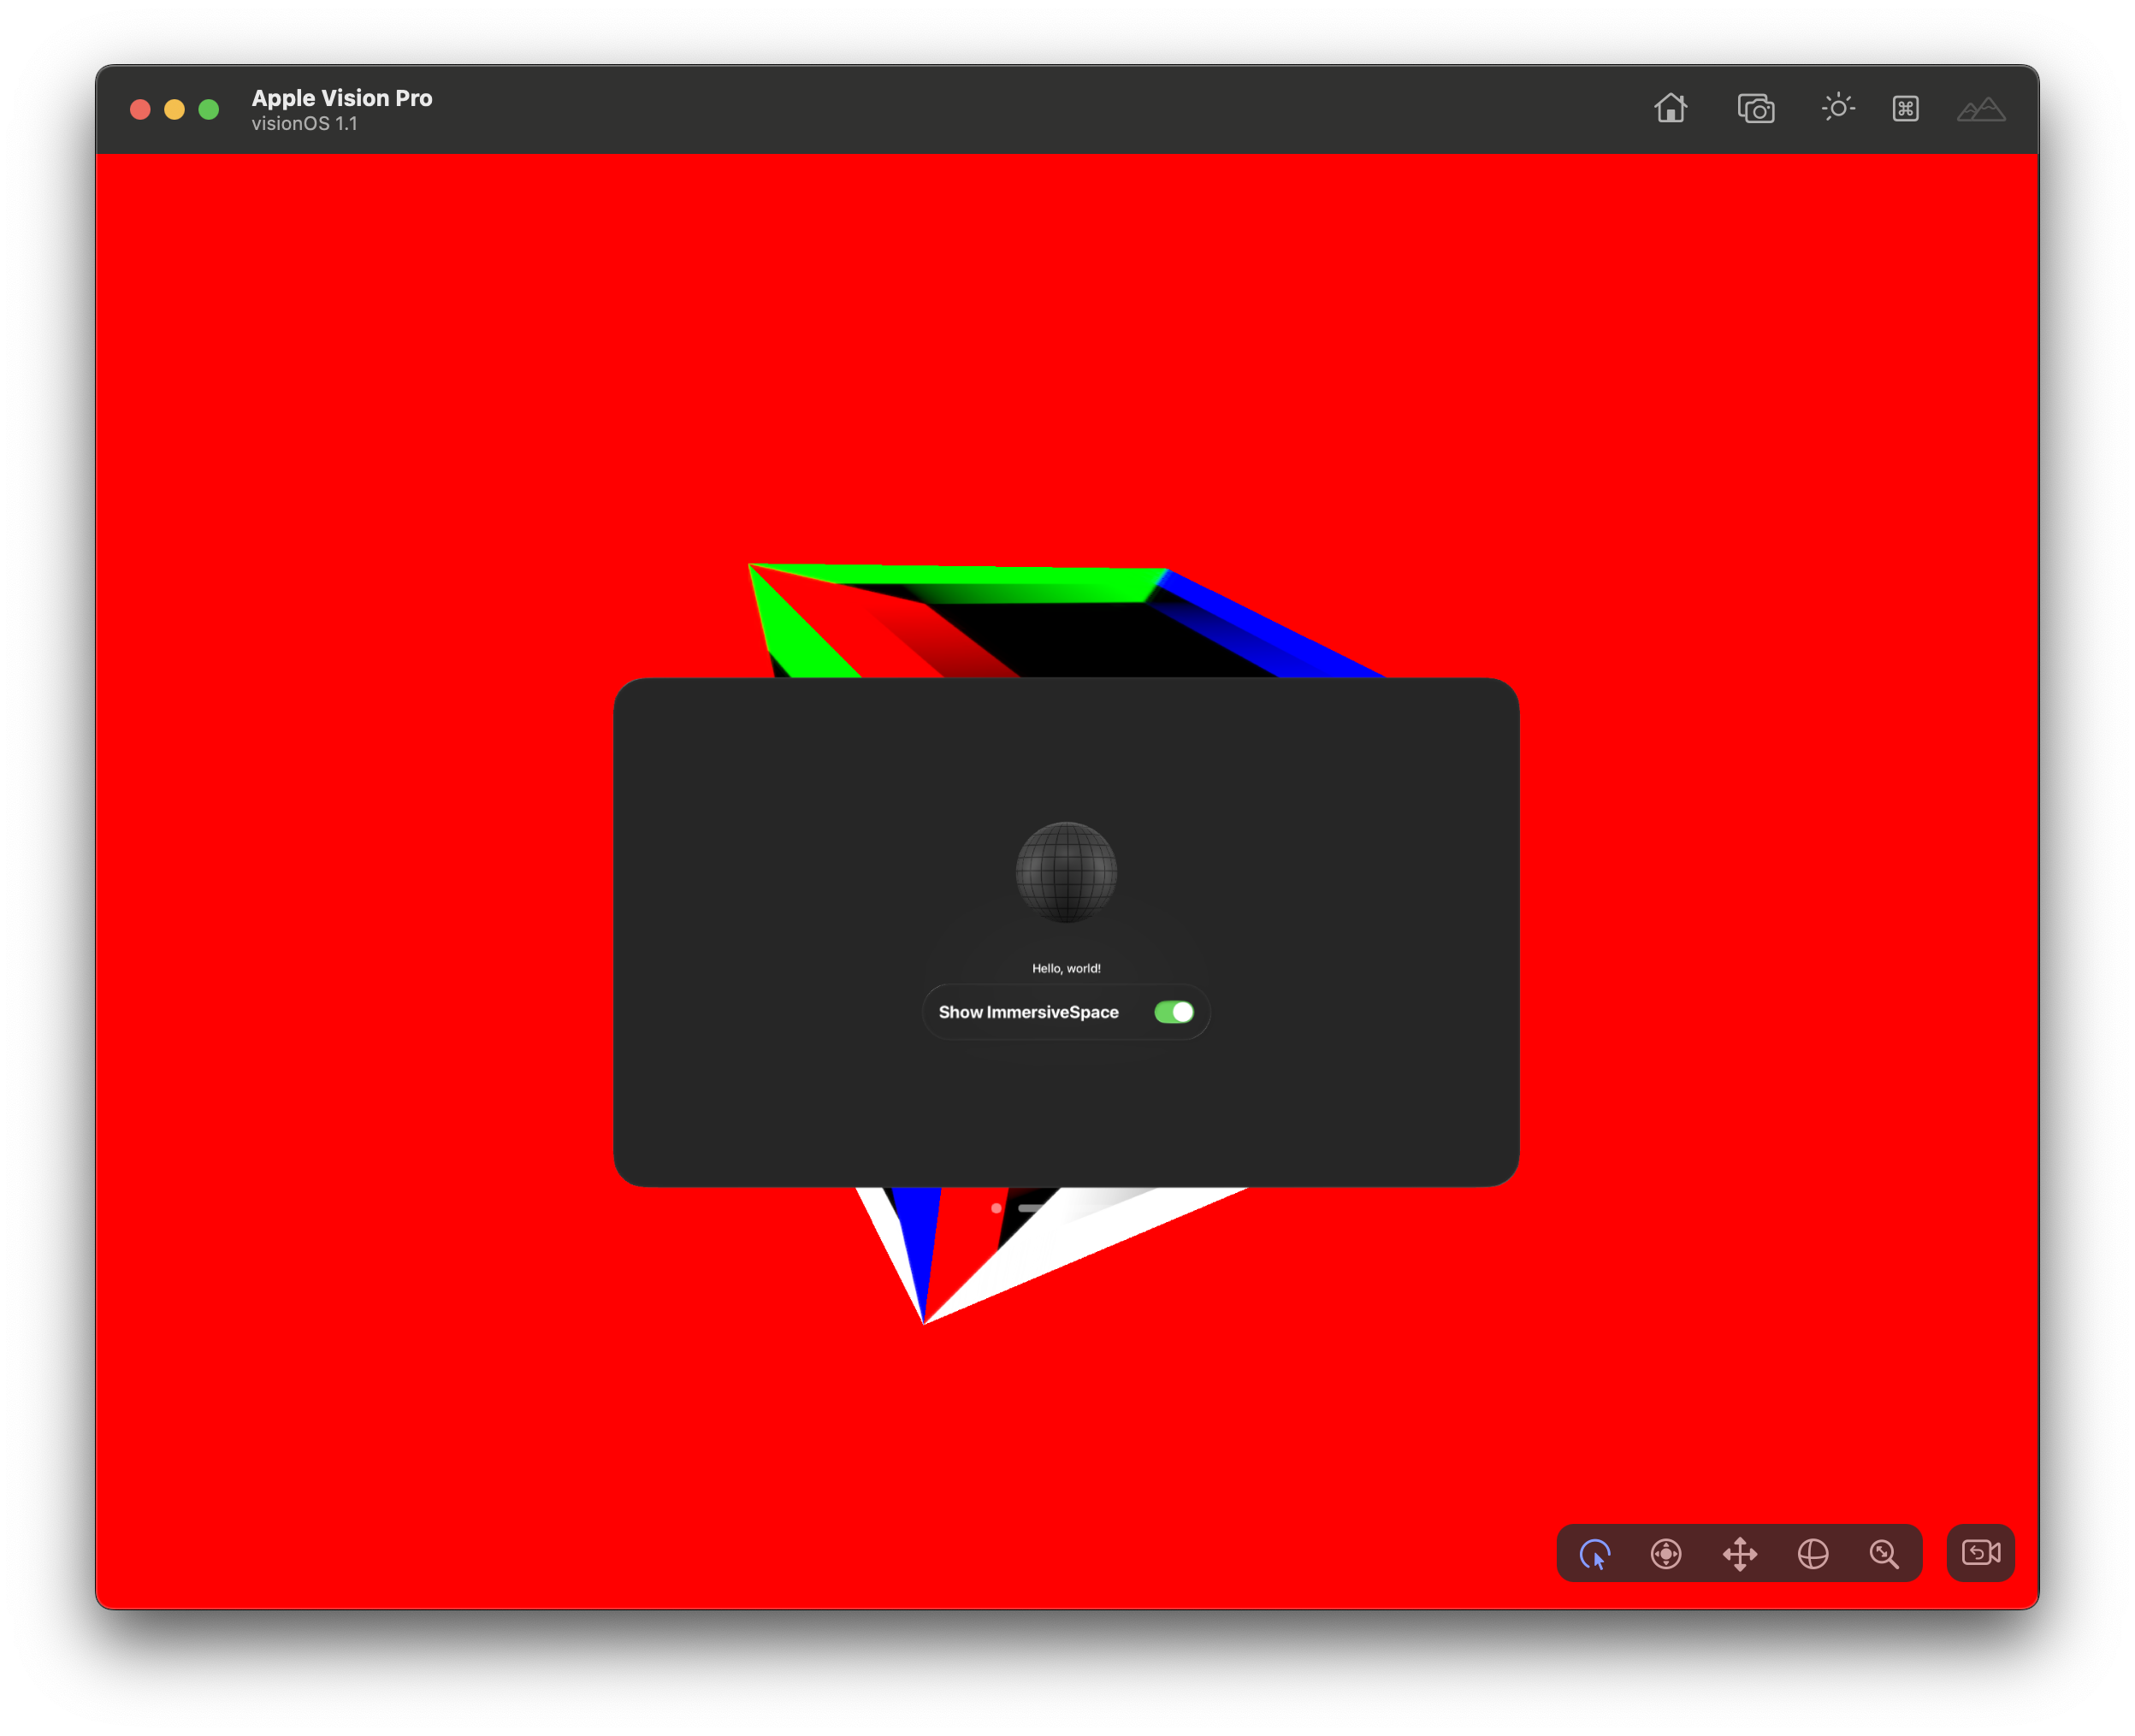Open the mountain scene environment icon
Image resolution: width=2135 pixels, height=1736 pixels.
[1980, 109]
